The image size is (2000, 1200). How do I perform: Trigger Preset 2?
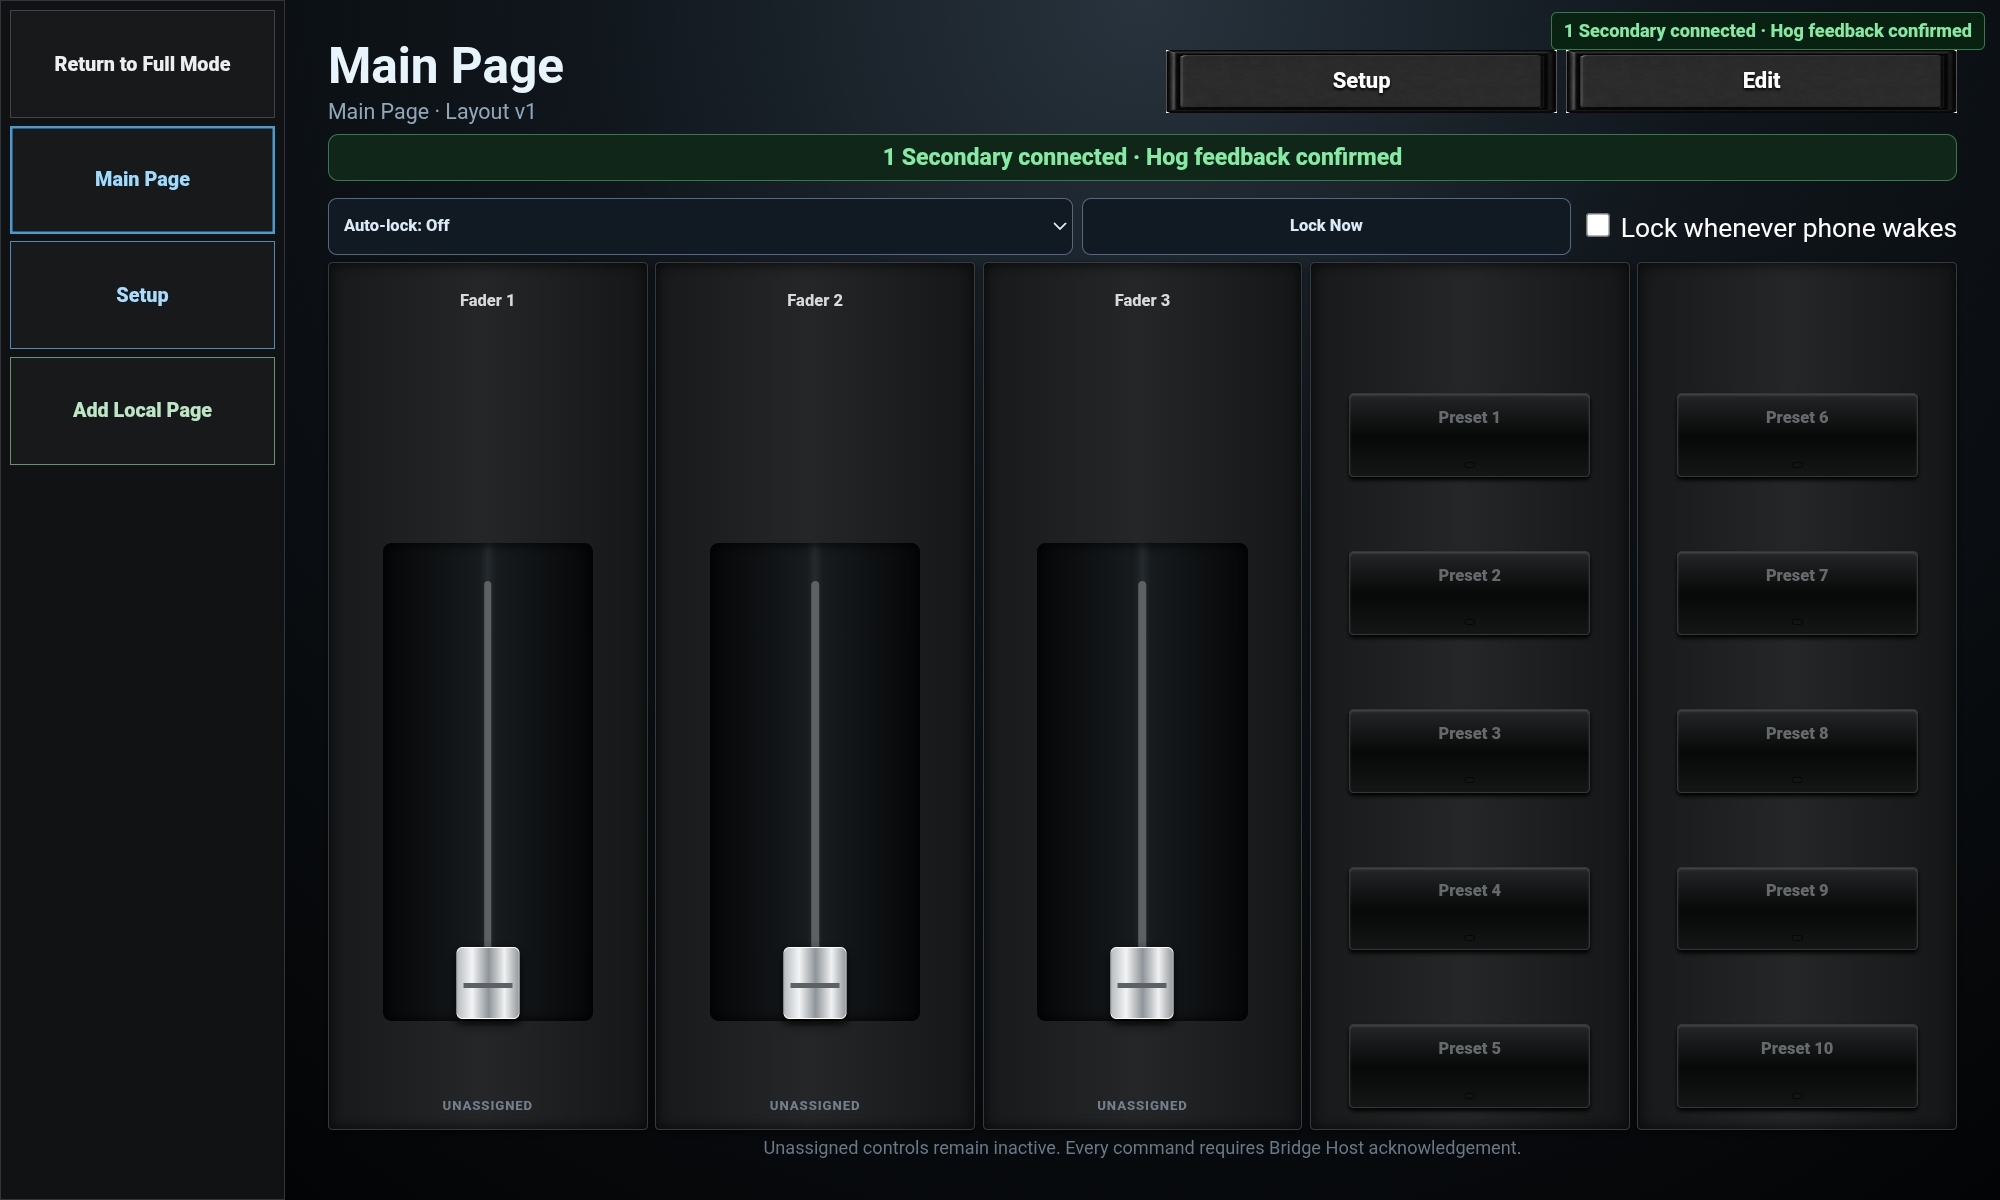1469,593
